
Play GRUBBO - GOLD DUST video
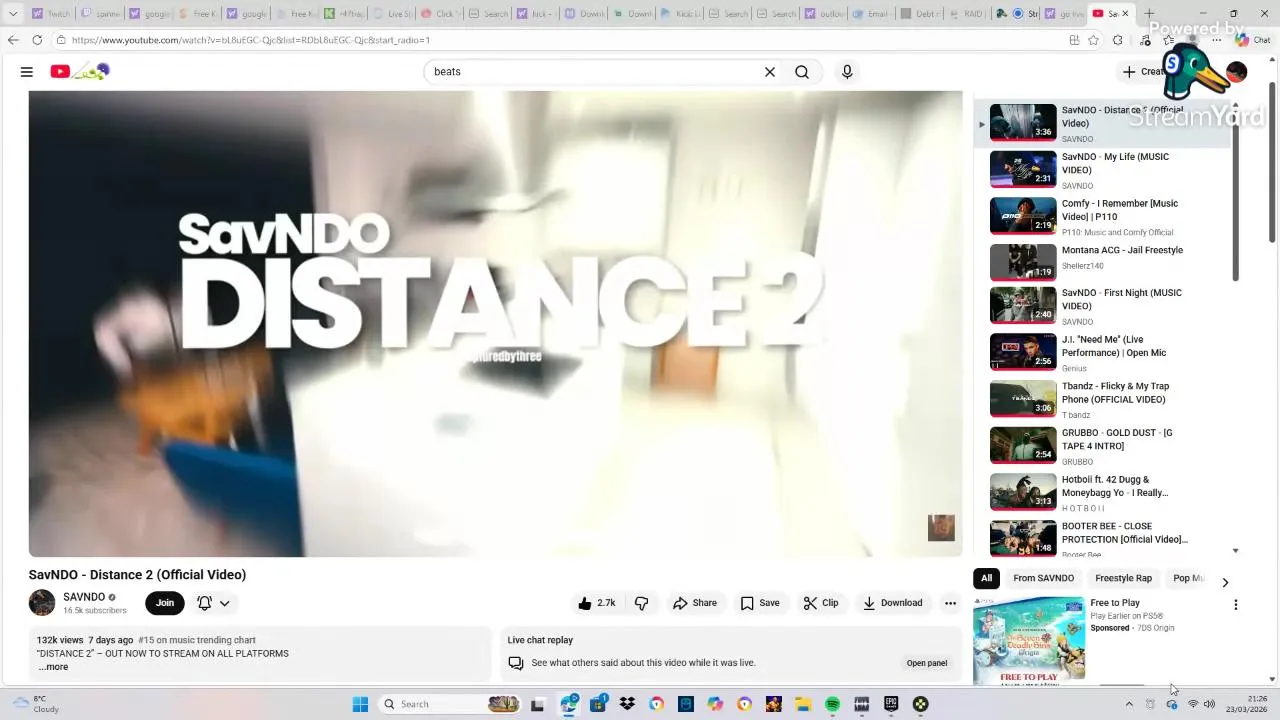(x=1103, y=446)
